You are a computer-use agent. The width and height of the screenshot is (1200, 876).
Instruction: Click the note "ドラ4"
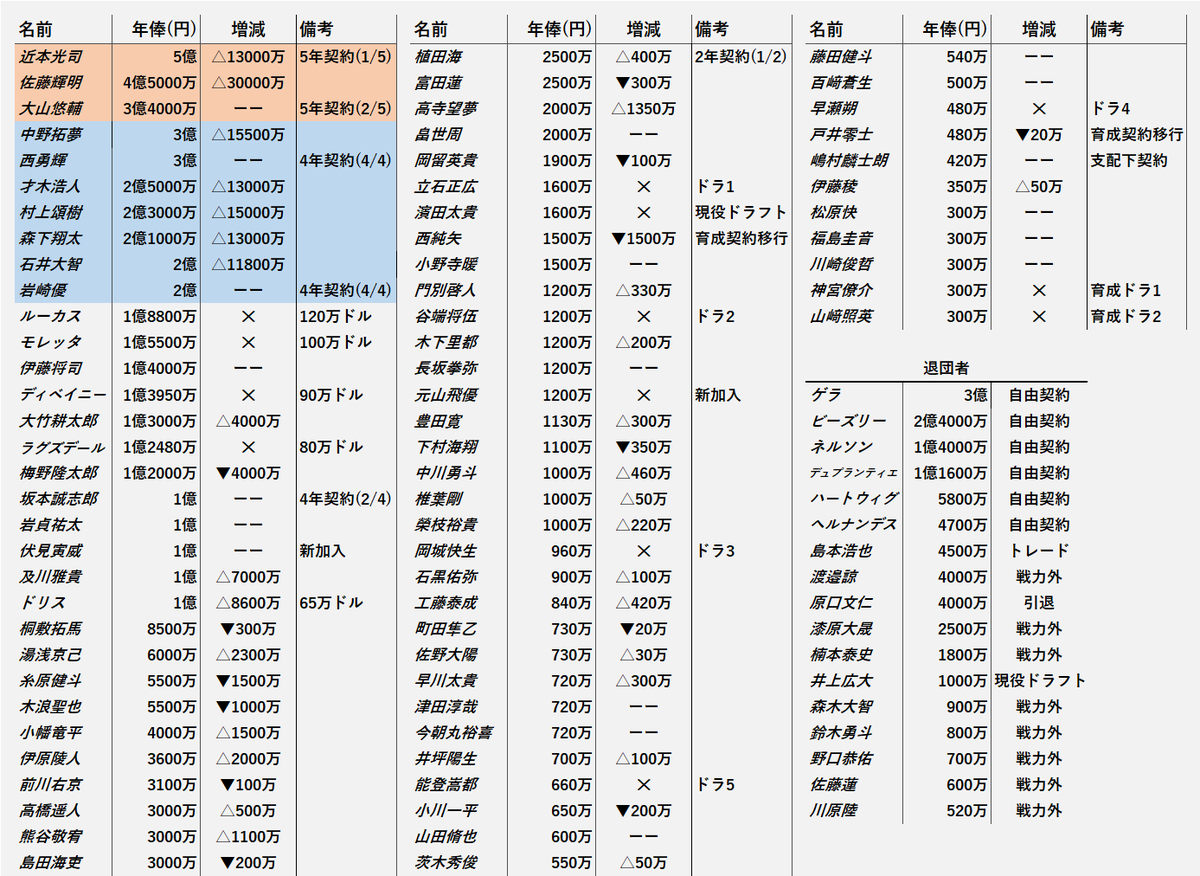1110,109
